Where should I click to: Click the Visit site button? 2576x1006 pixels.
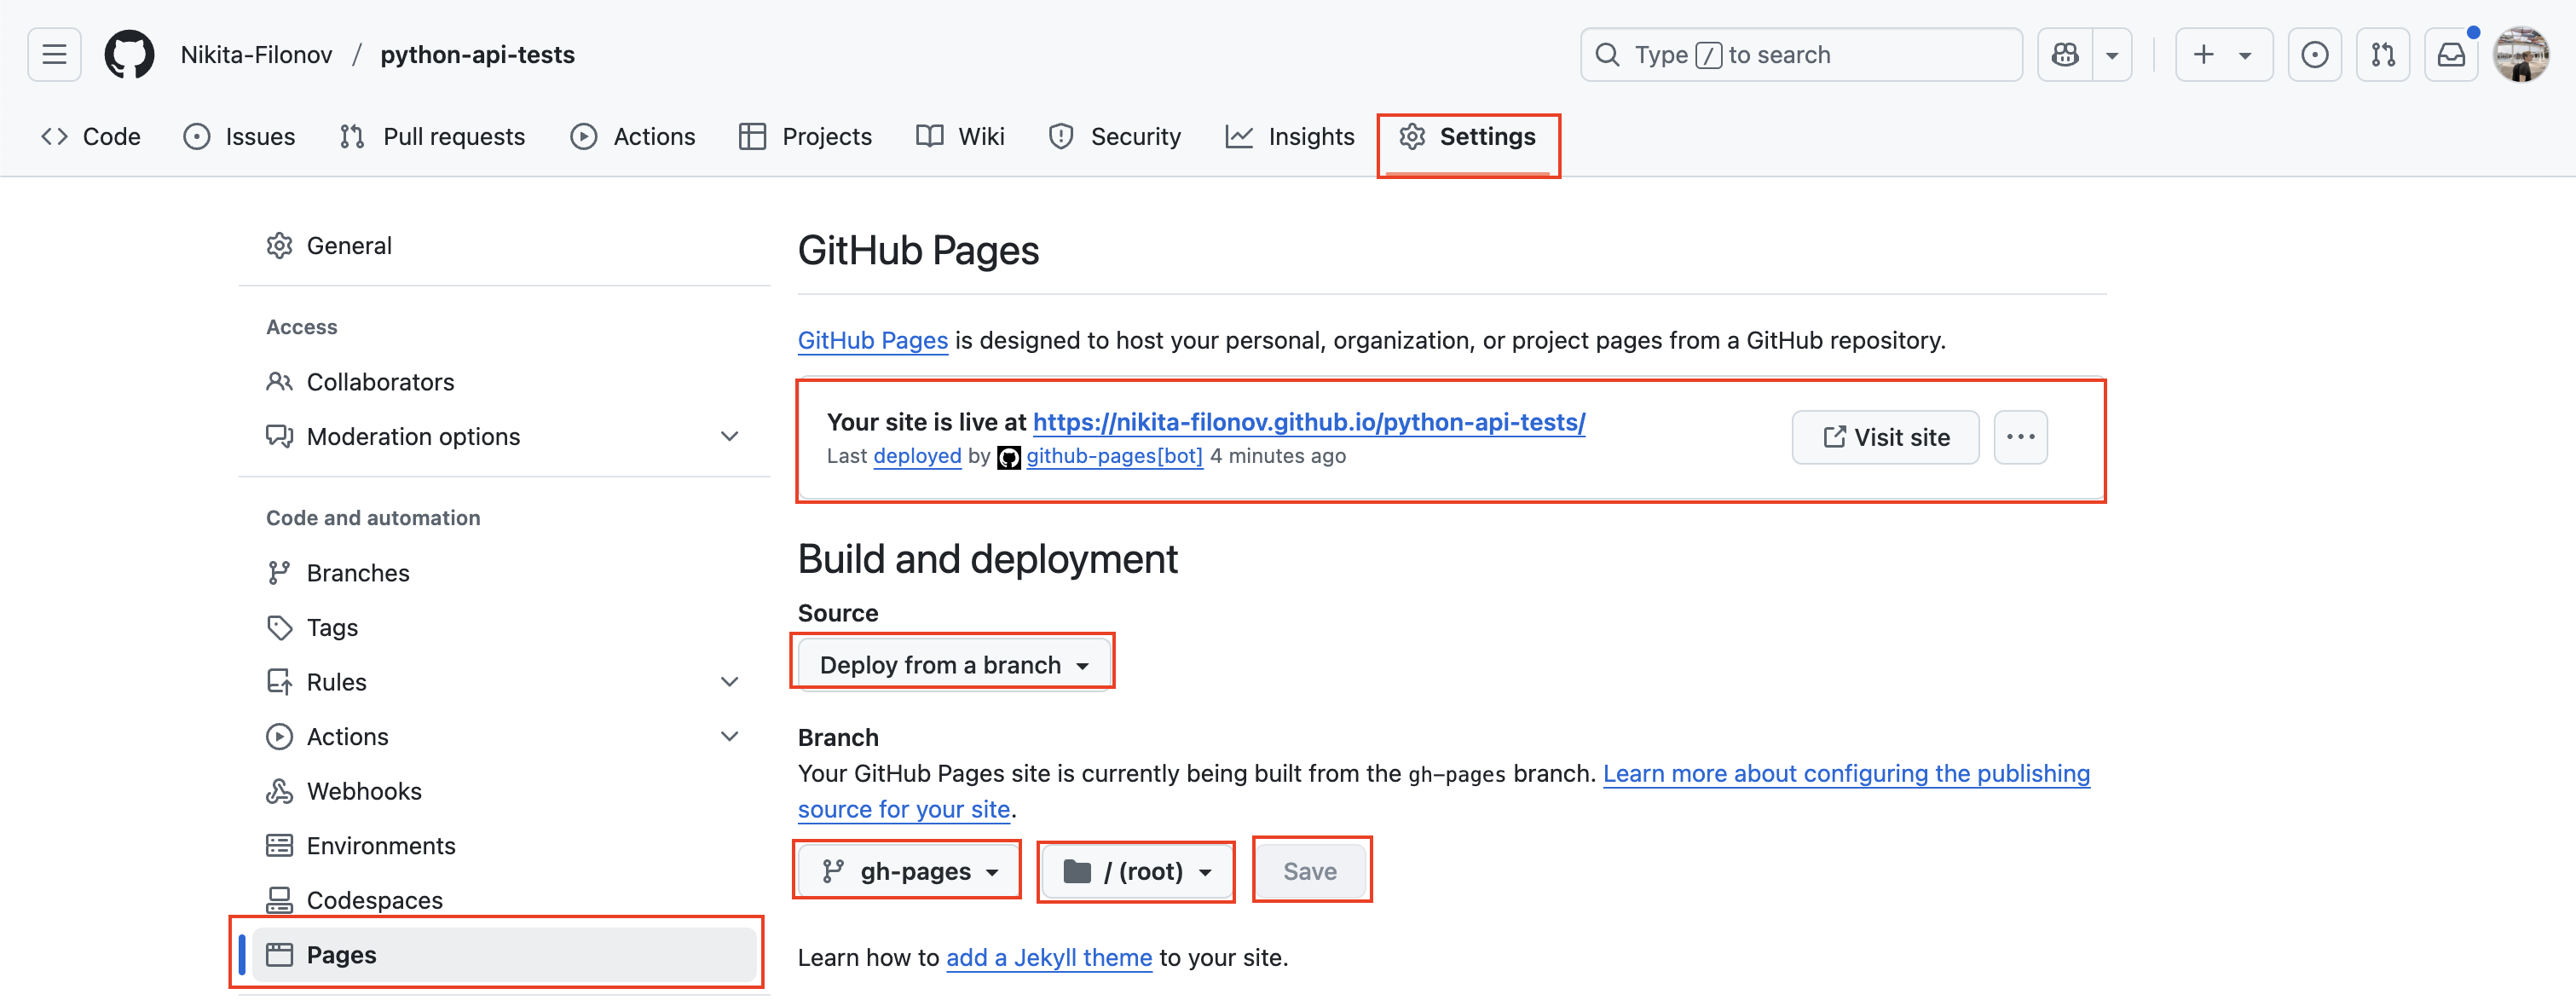[x=1885, y=437]
